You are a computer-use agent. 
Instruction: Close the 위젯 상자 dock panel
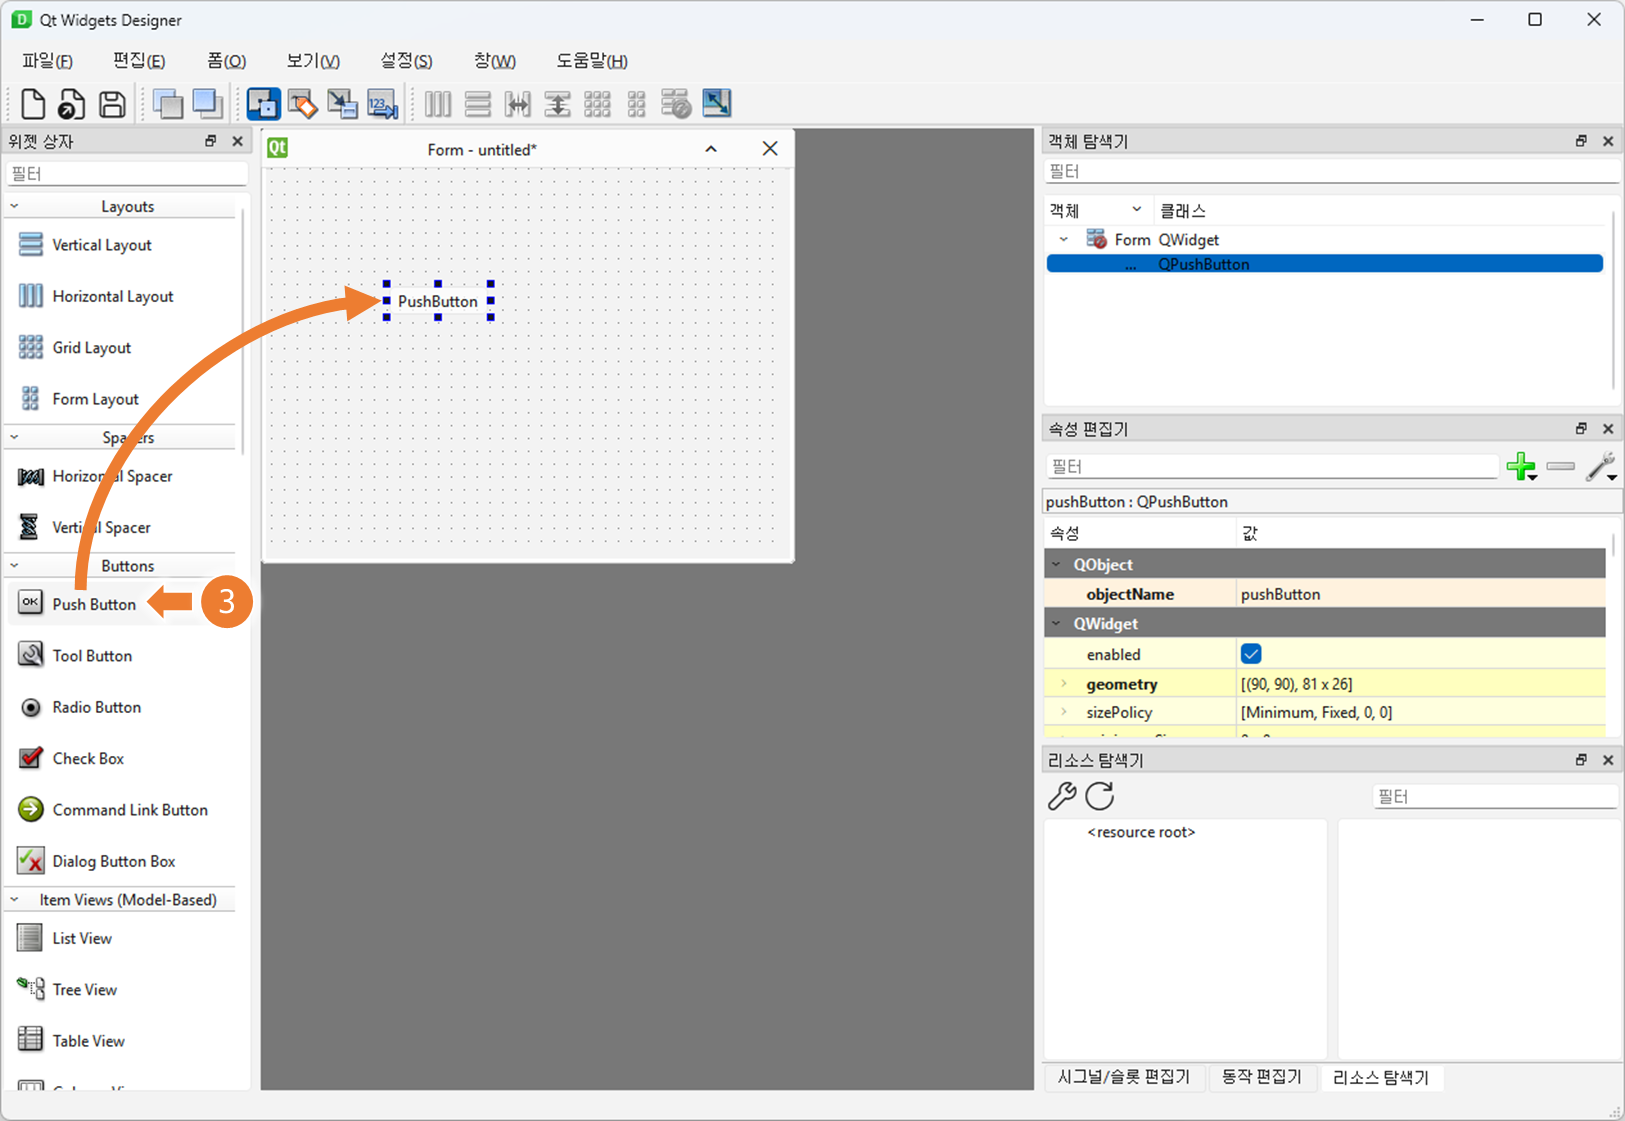click(x=237, y=141)
